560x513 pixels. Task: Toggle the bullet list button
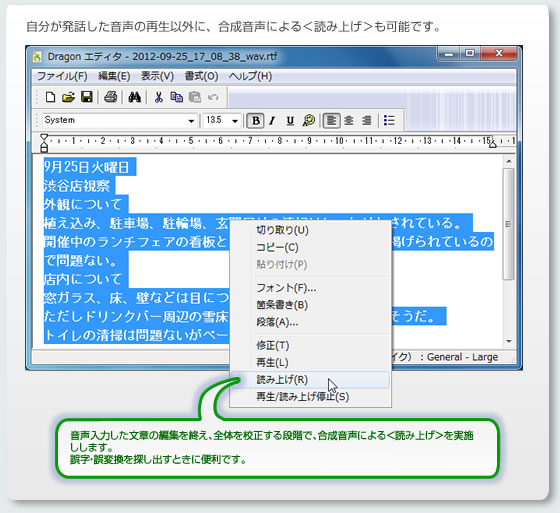tap(389, 120)
